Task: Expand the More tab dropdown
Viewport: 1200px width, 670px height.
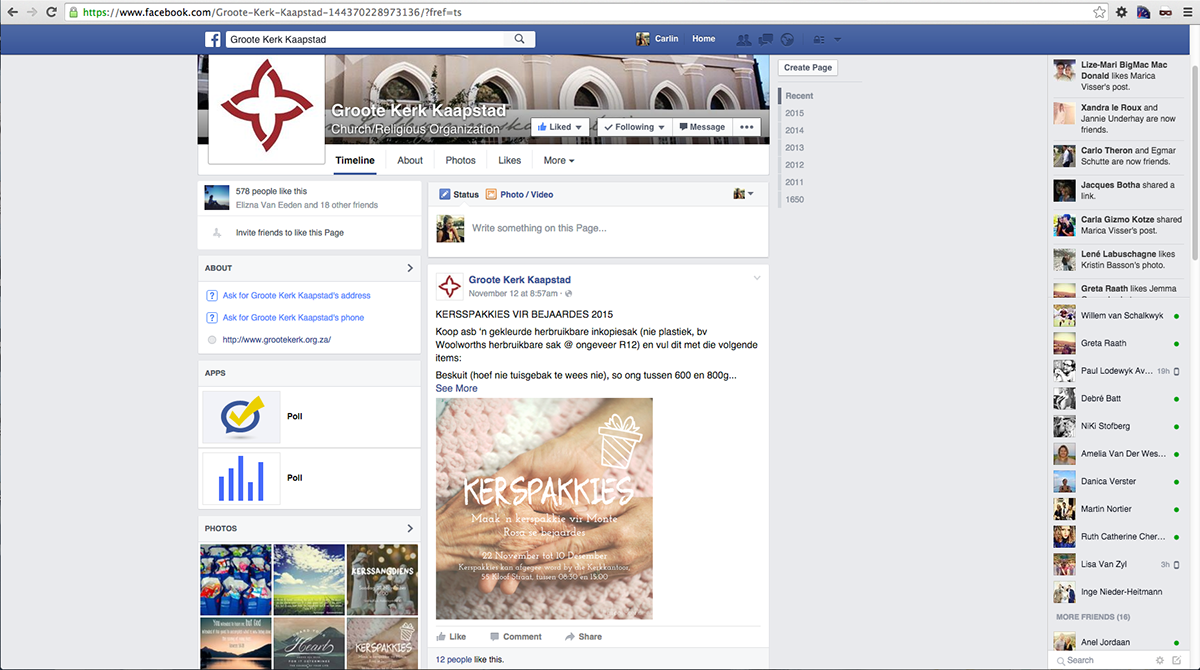Action: pyautogui.click(x=559, y=160)
